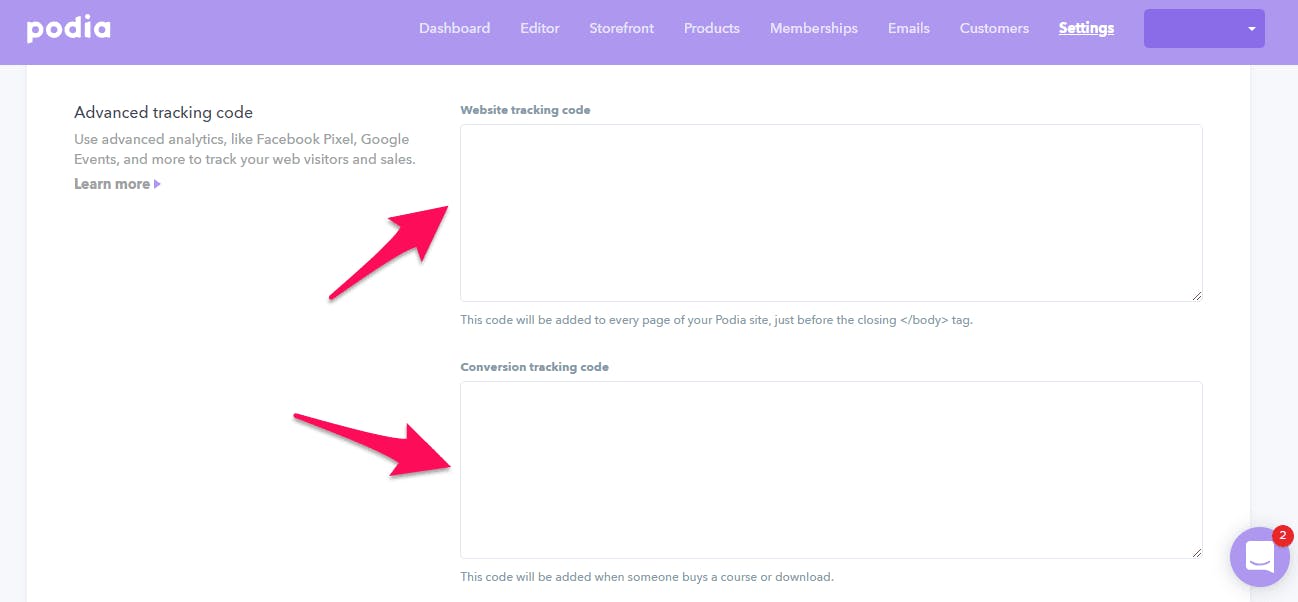Click the red notification badge on chat
1298x602 pixels.
click(x=1283, y=536)
